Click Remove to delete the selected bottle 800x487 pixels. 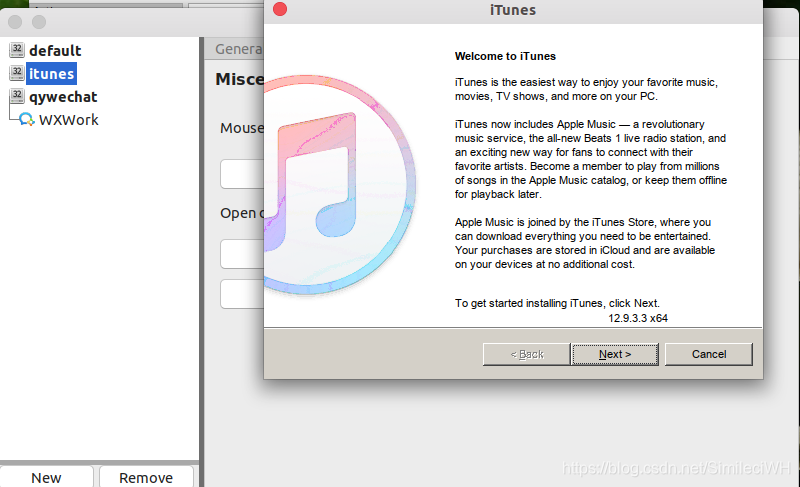(146, 477)
